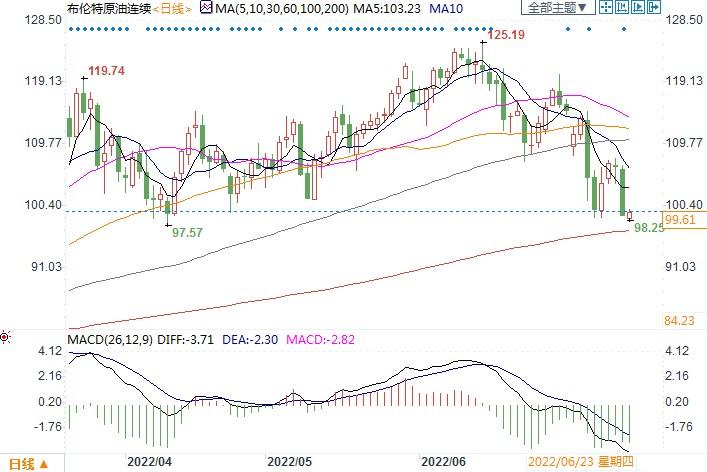
Task: Click the left axis 91.03 price label
Action: point(46,267)
